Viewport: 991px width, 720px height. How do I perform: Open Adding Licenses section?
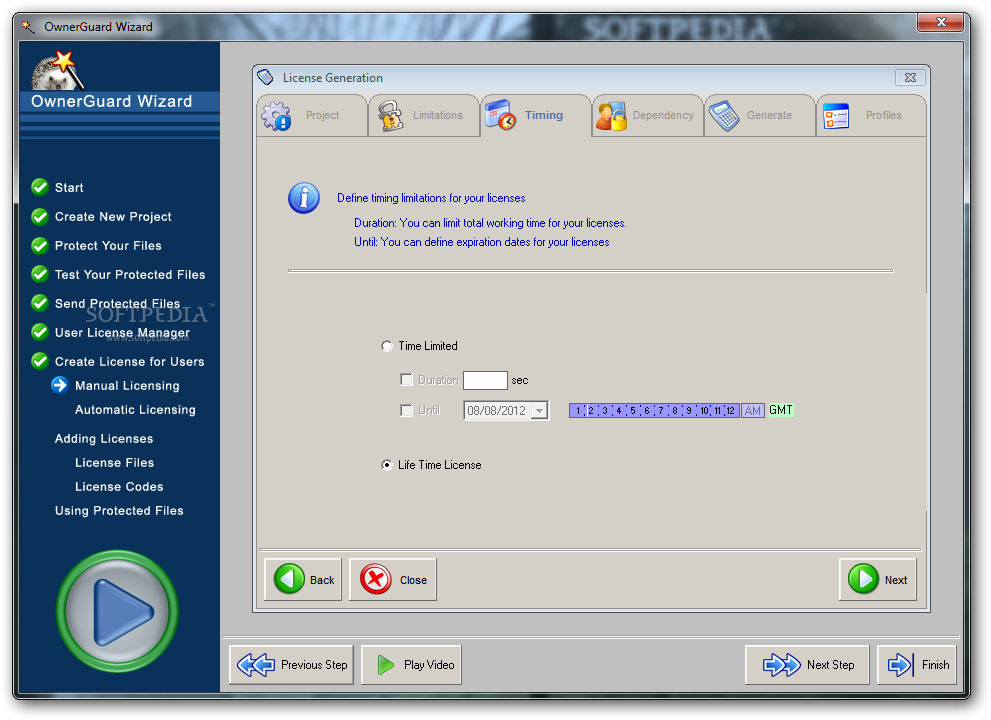(104, 439)
